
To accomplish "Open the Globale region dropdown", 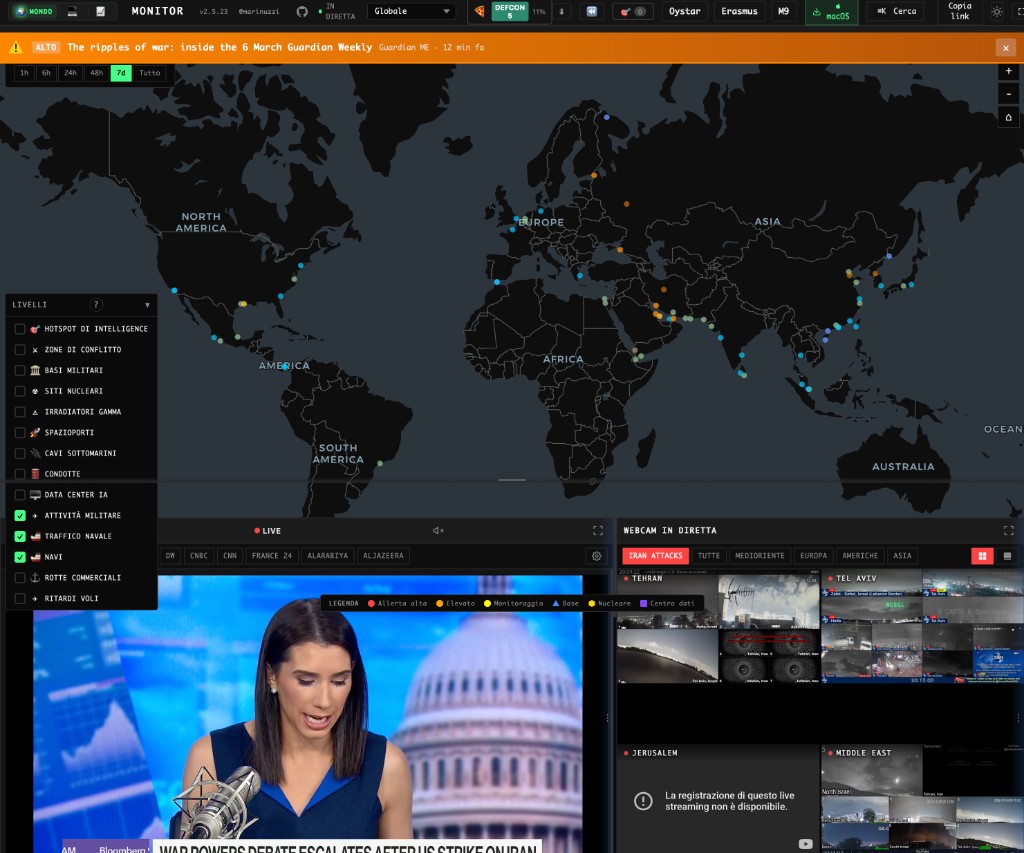I will point(411,12).
